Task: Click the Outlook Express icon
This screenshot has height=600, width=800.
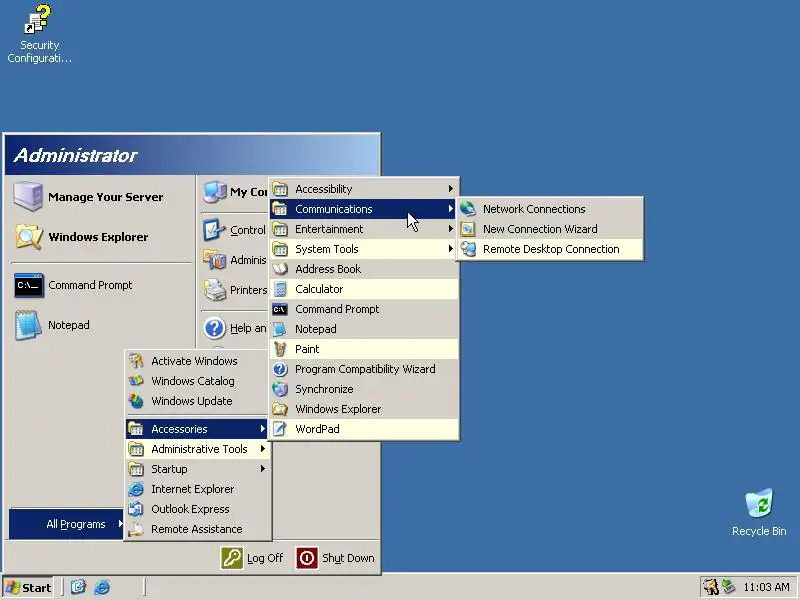Action: tap(136, 509)
